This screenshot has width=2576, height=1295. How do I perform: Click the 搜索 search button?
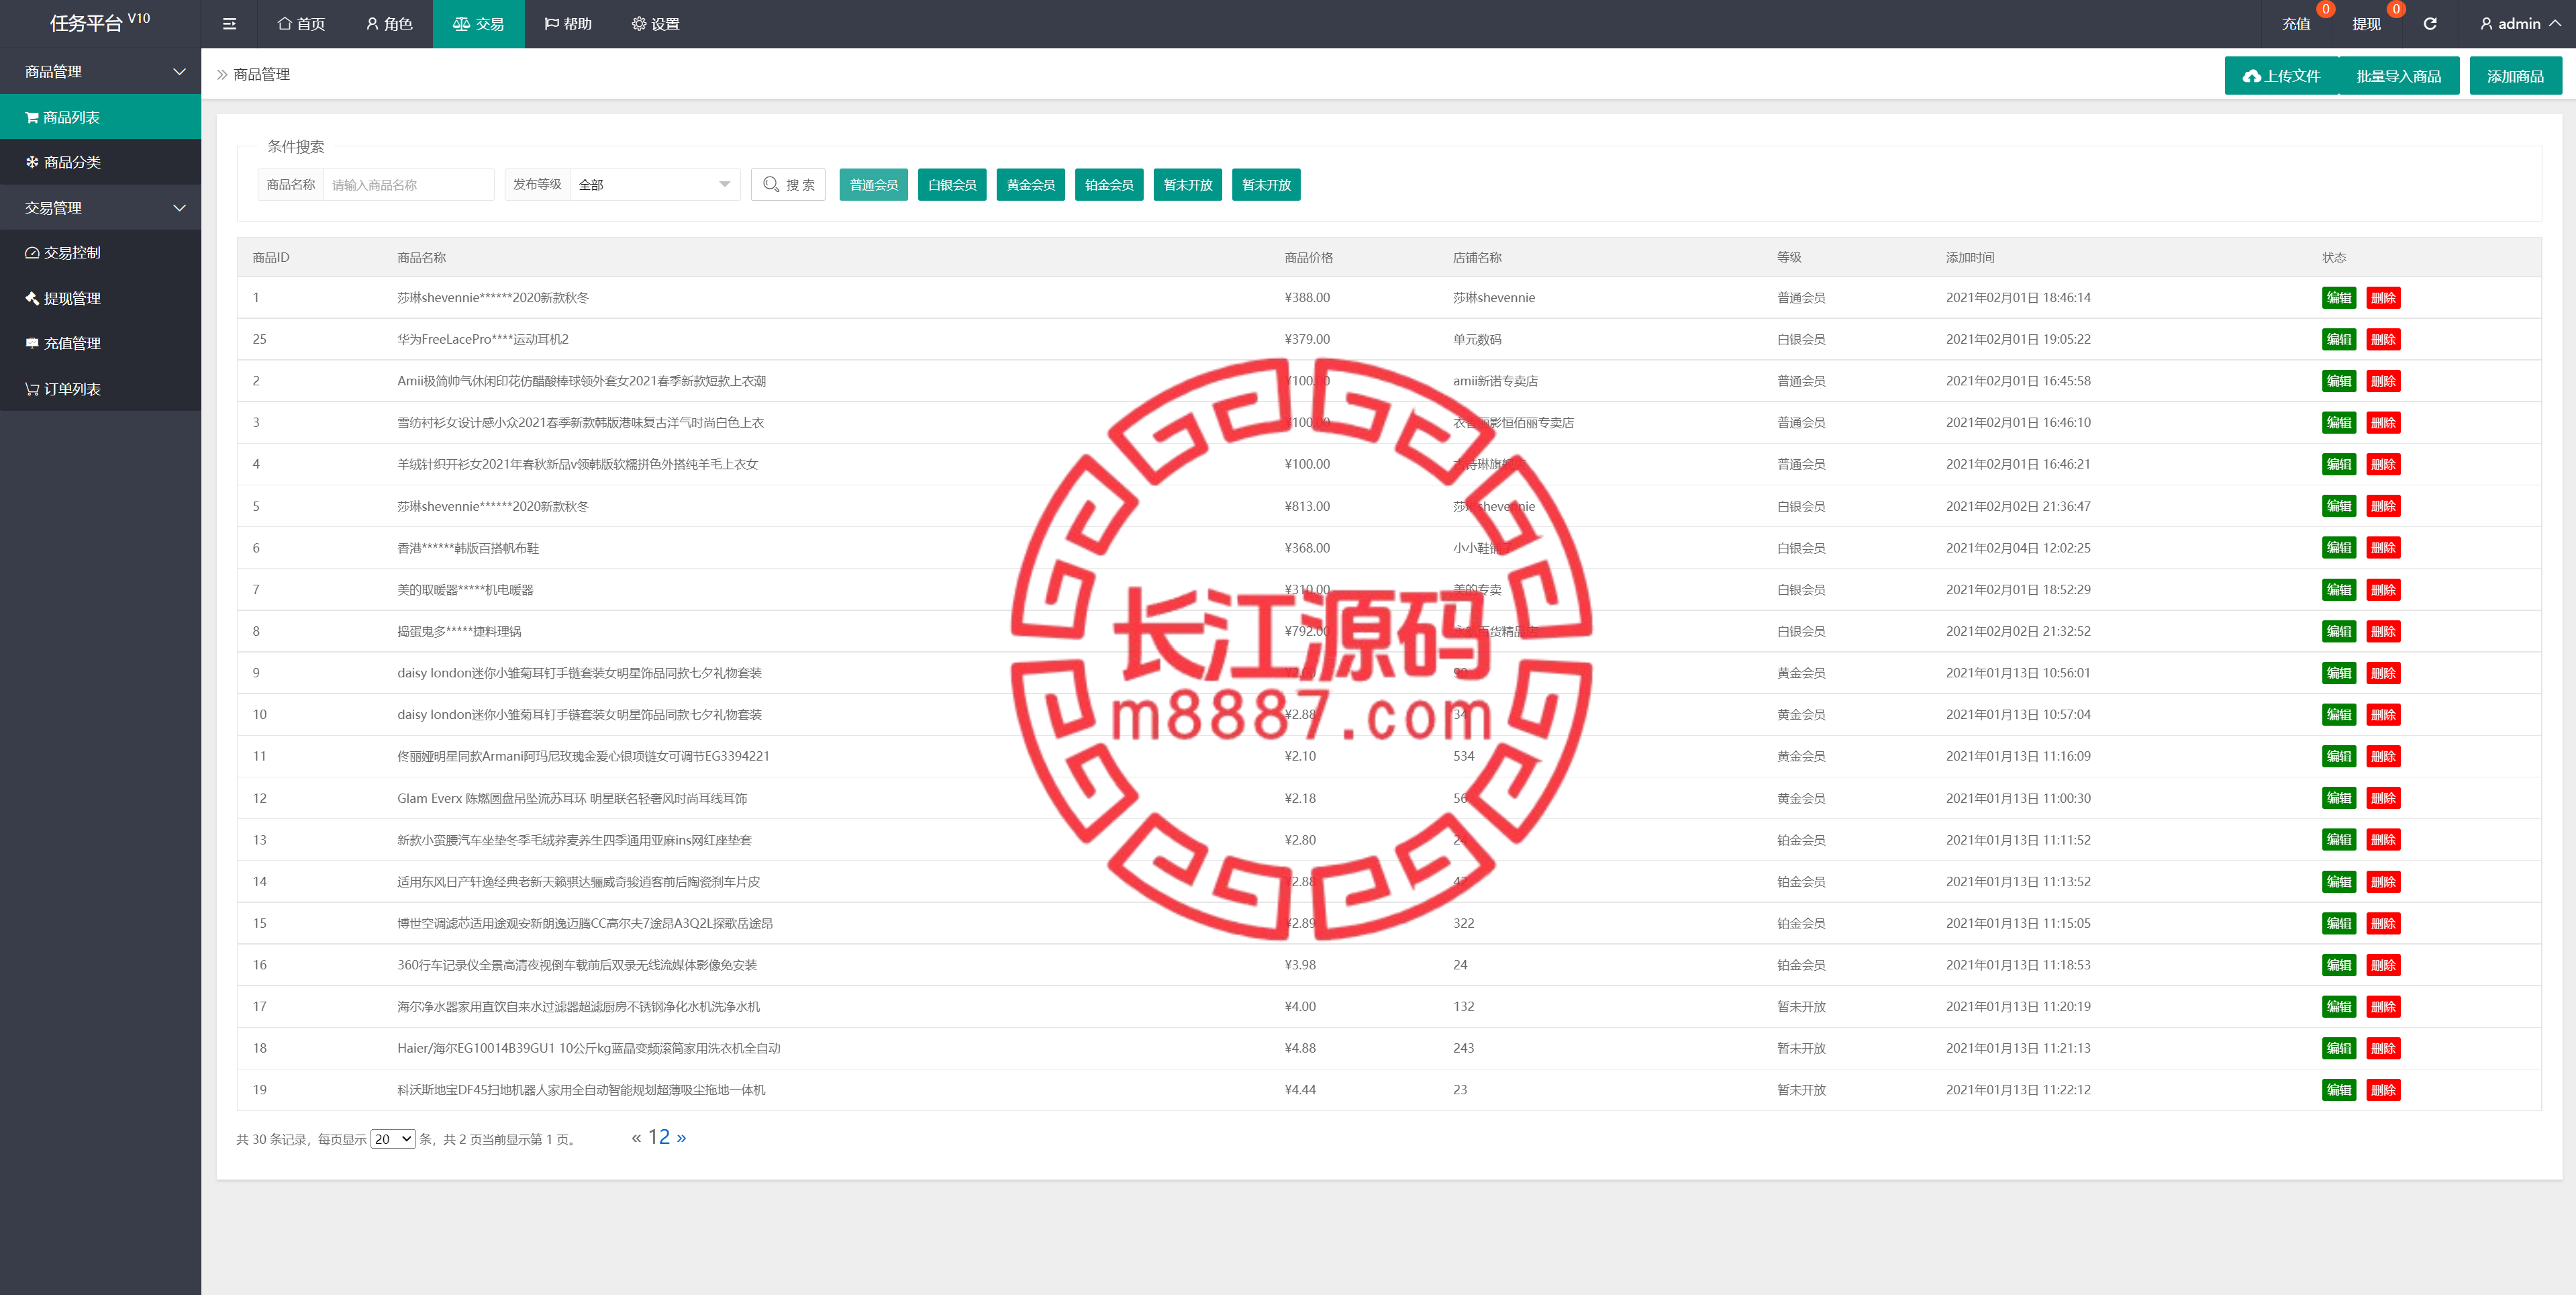coord(788,185)
